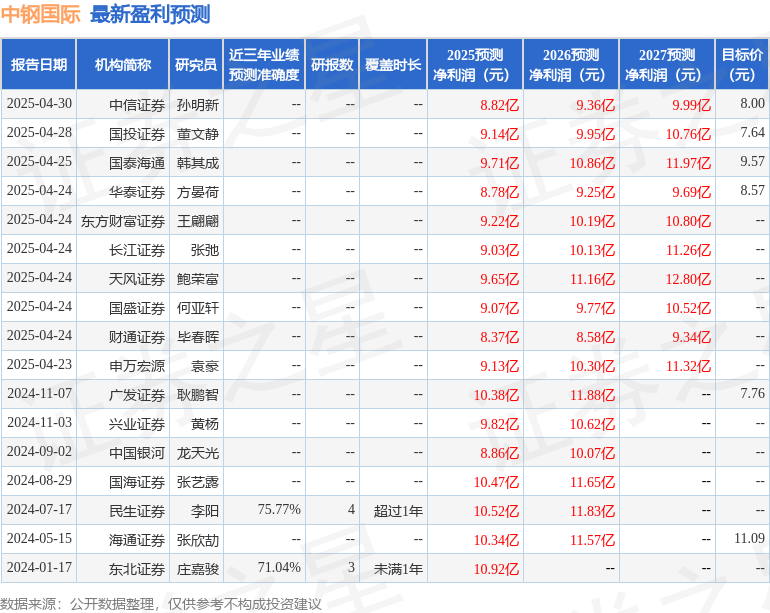Click the 12.80亿 profit value

688,279
